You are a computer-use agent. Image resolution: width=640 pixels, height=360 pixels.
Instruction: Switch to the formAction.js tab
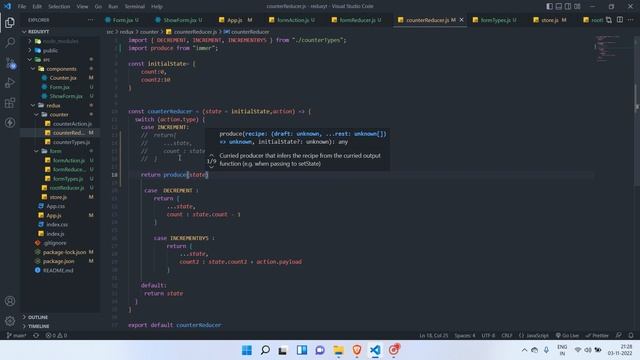point(292,20)
